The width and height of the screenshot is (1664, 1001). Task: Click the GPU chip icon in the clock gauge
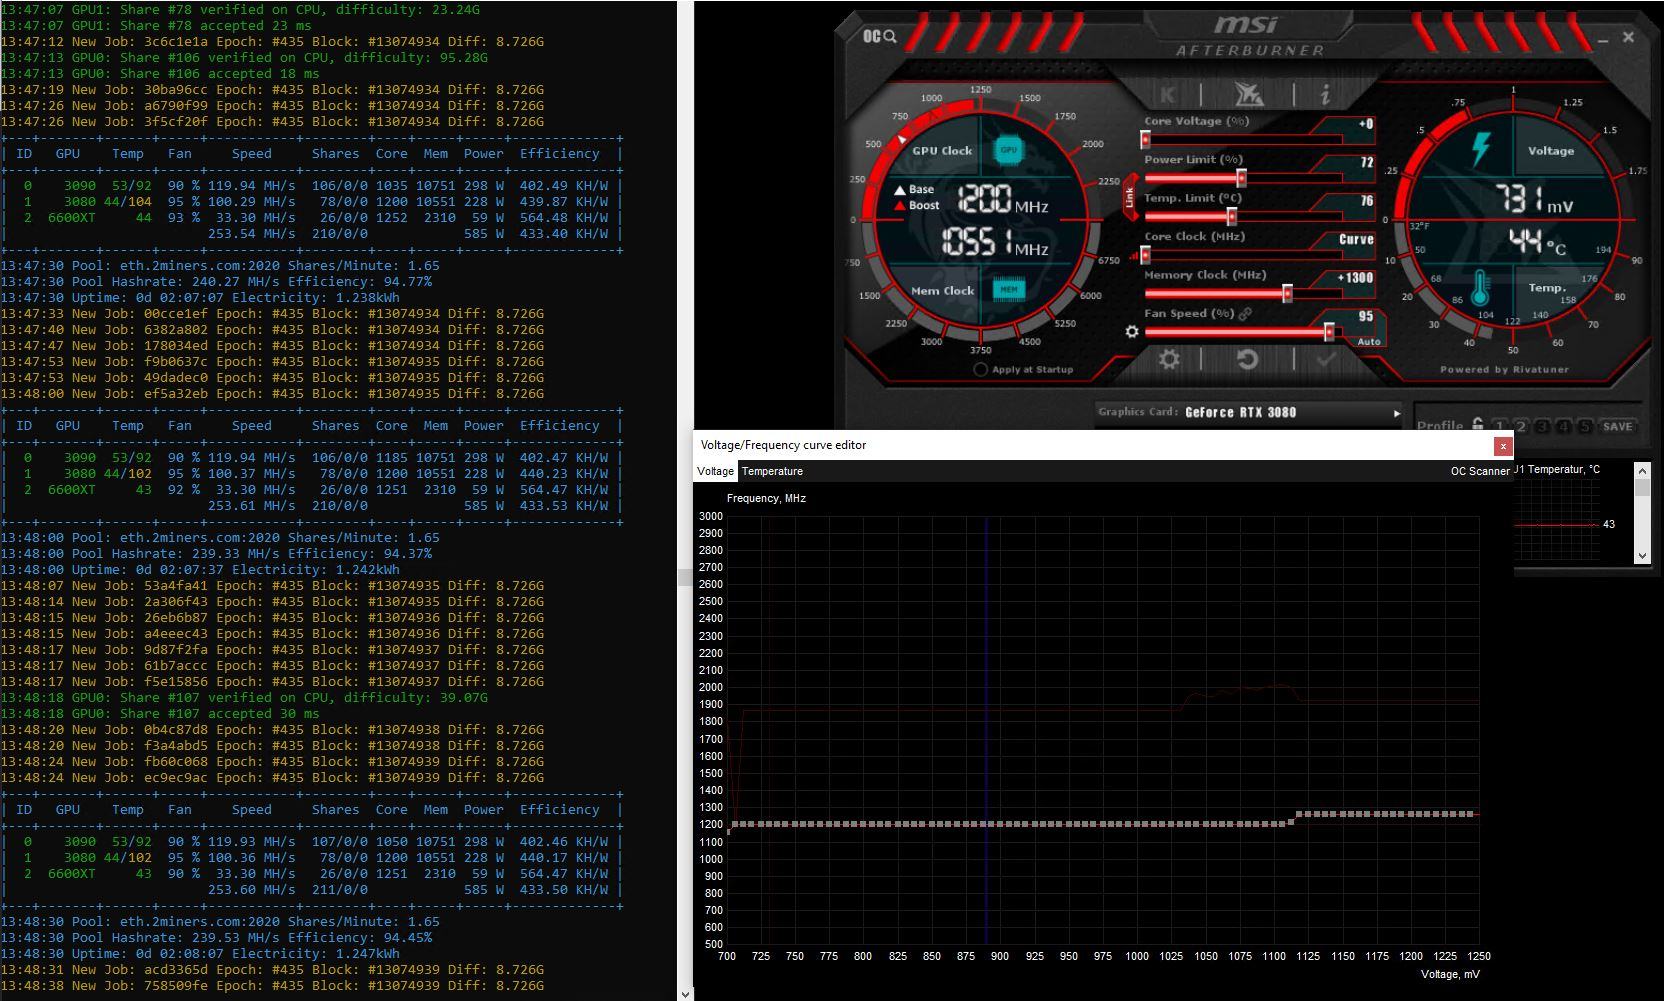coord(1008,150)
